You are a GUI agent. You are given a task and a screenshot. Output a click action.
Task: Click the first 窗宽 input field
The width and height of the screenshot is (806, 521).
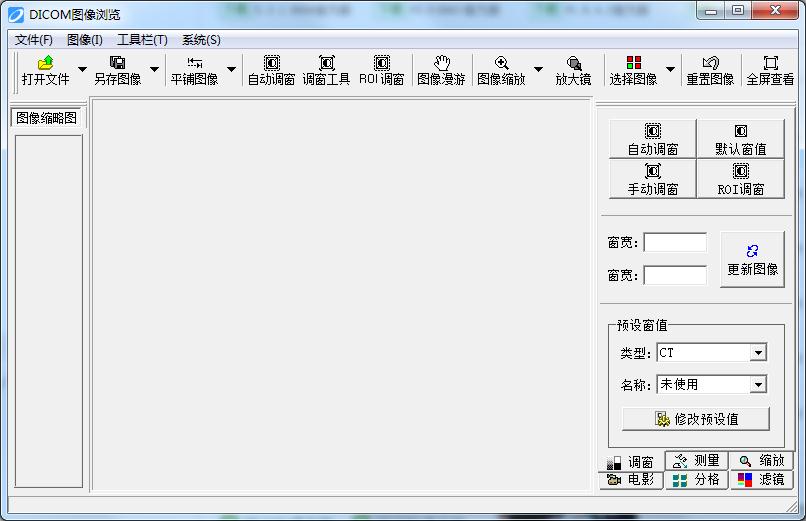pos(675,243)
